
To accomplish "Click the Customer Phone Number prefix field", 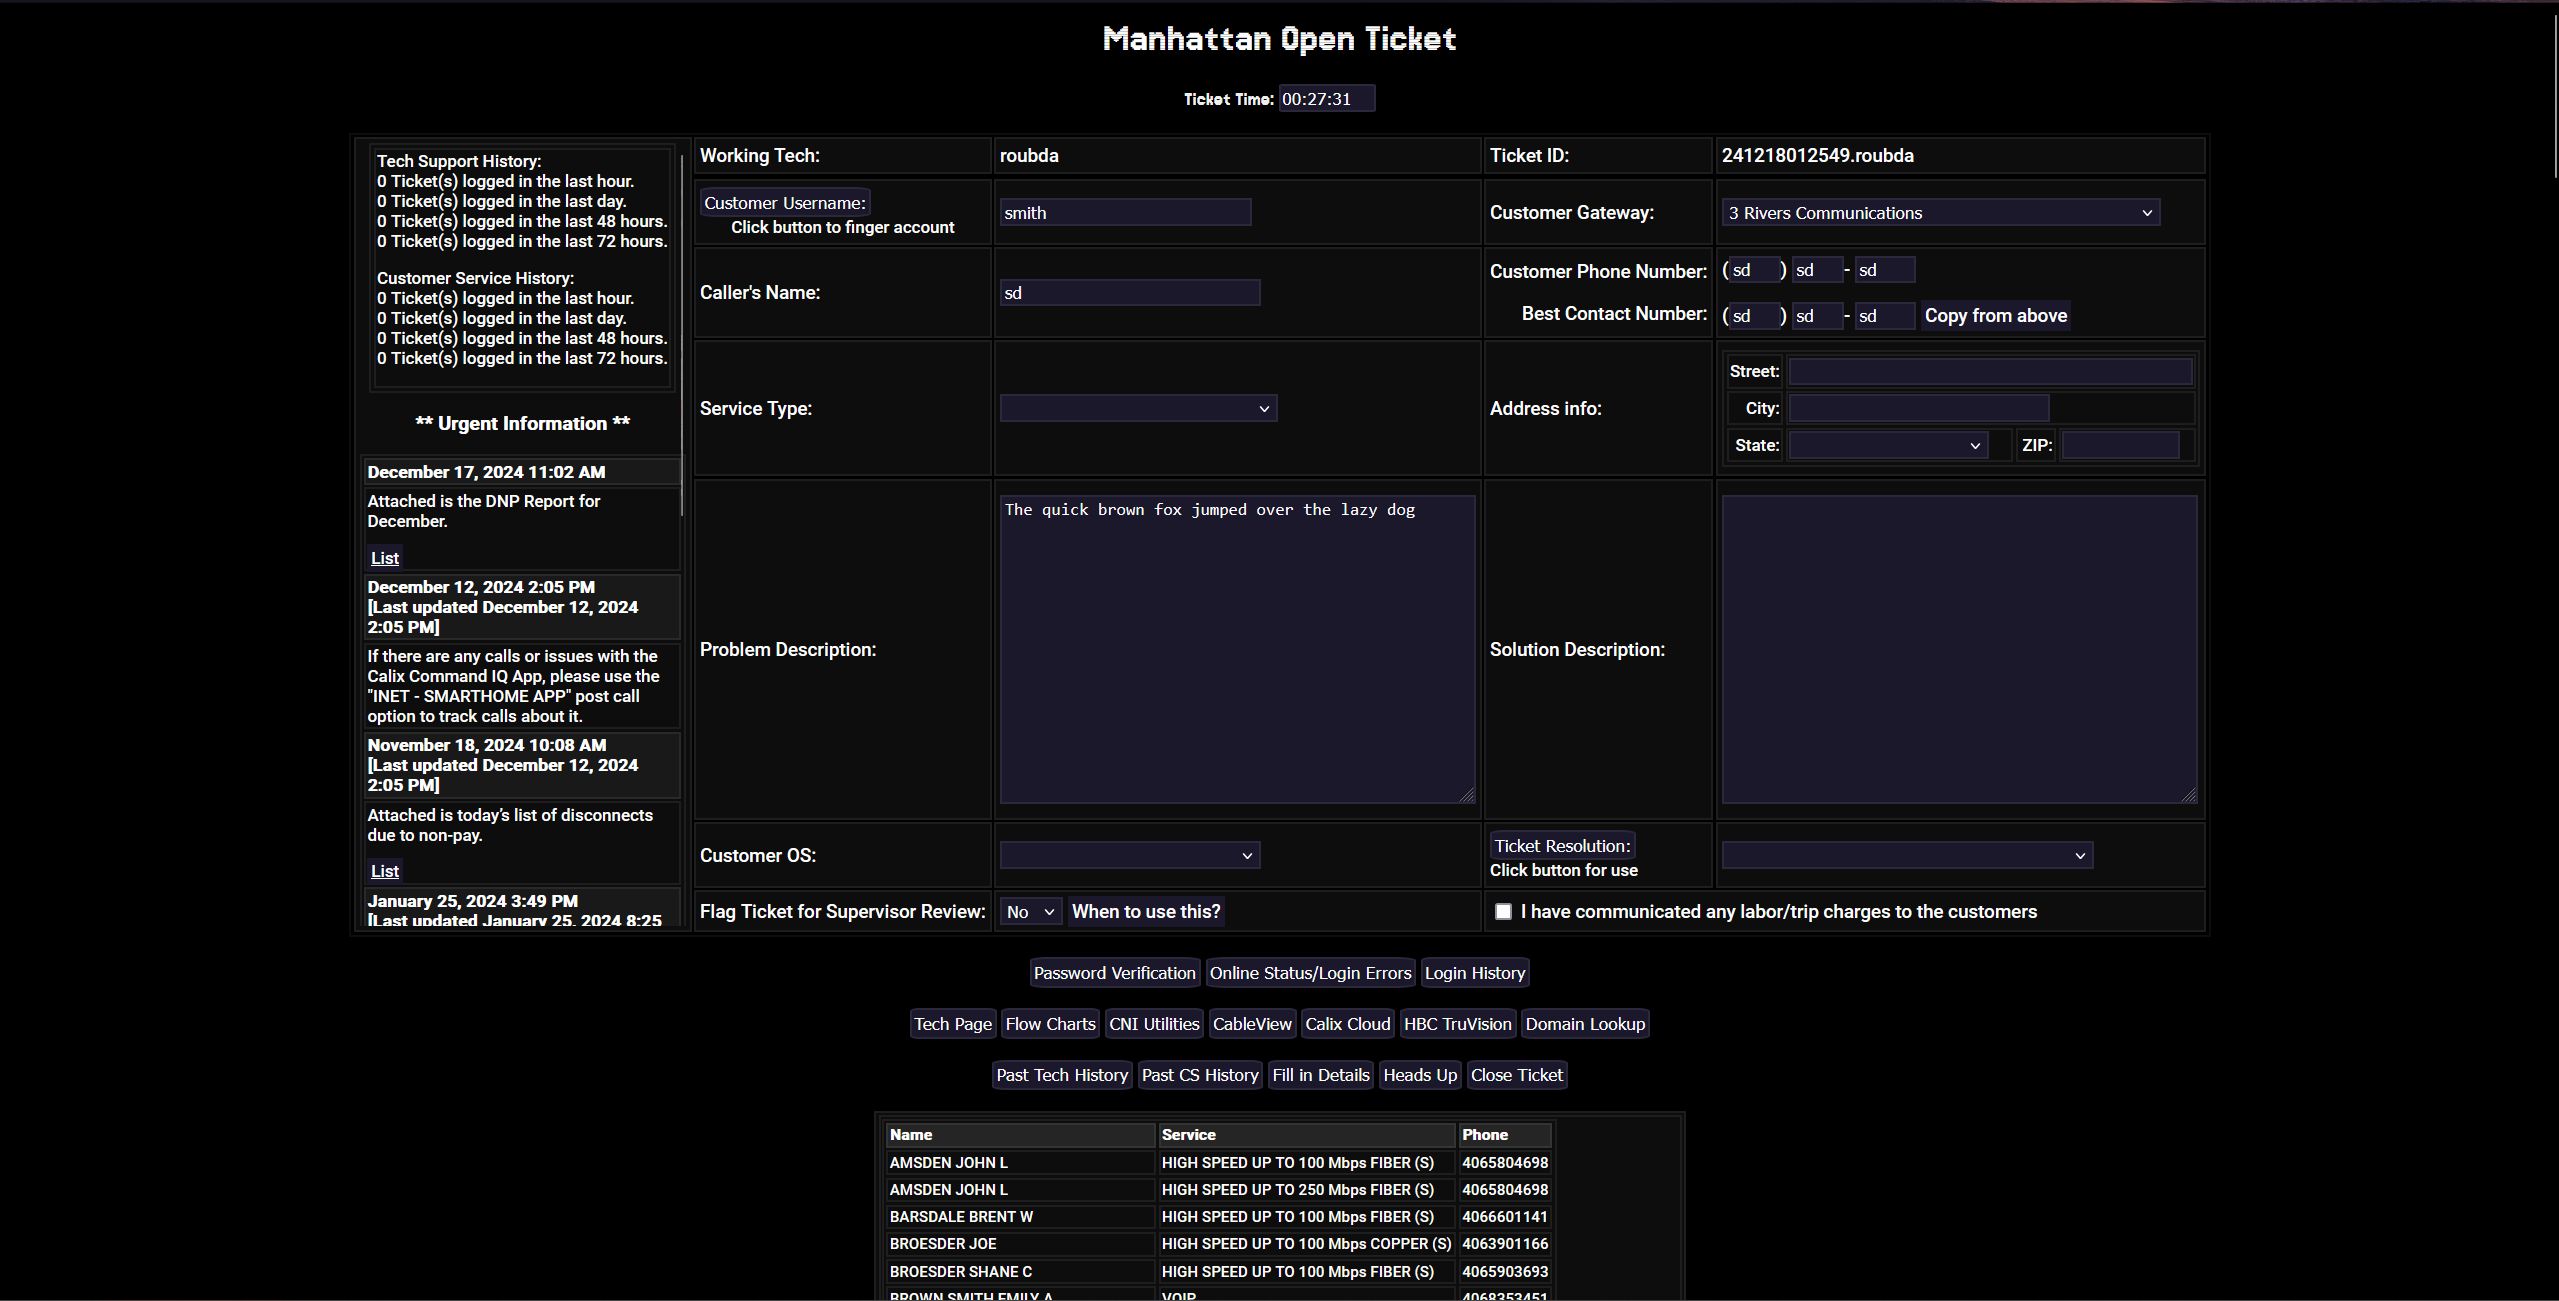I will tap(1817, 270).
